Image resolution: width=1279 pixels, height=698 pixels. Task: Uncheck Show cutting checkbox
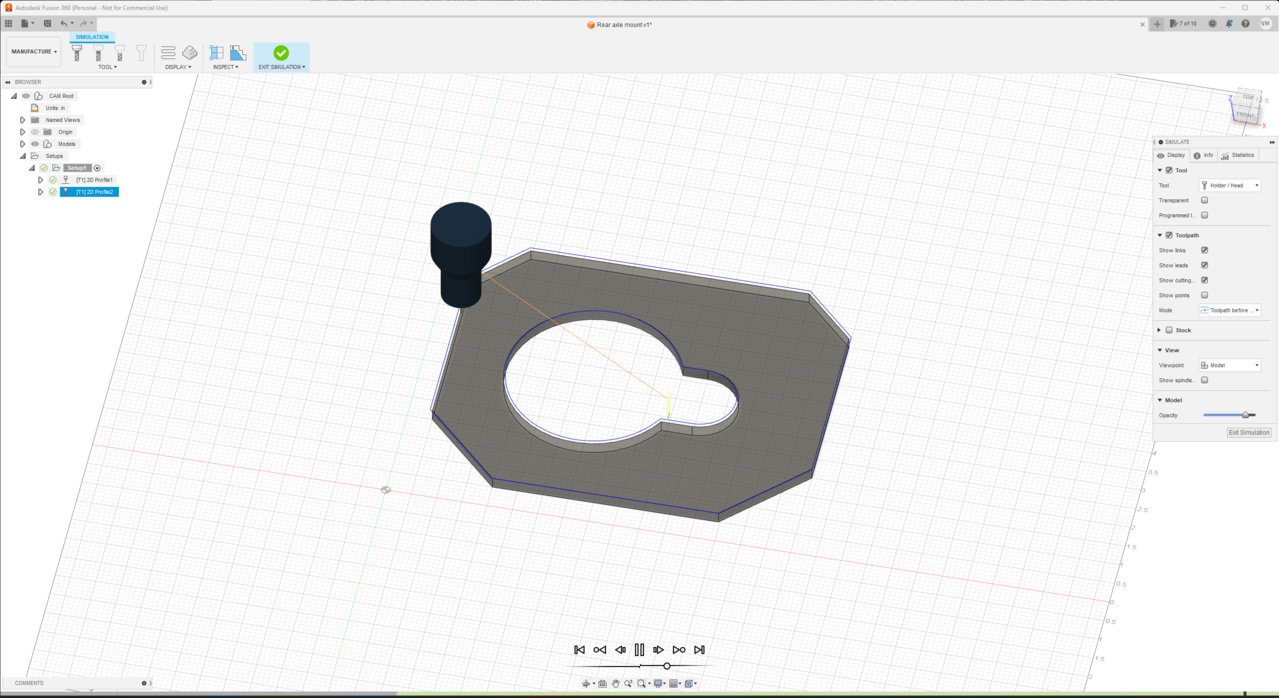pyautogui.click(x=1204, y=280)
